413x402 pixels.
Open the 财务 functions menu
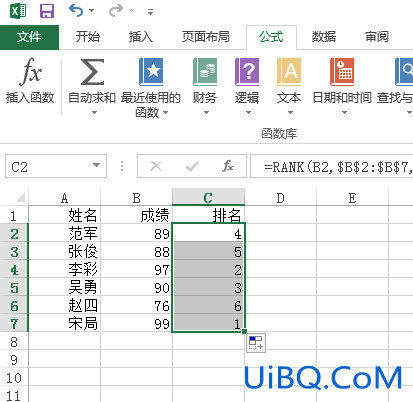click(205, 86)
